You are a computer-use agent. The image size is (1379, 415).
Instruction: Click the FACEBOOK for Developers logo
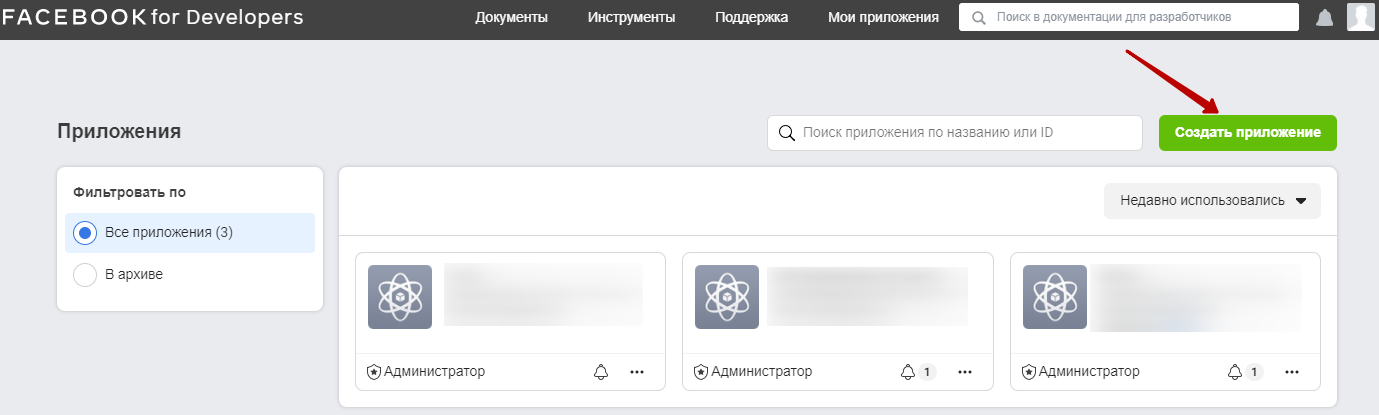(x=153, y=17)
